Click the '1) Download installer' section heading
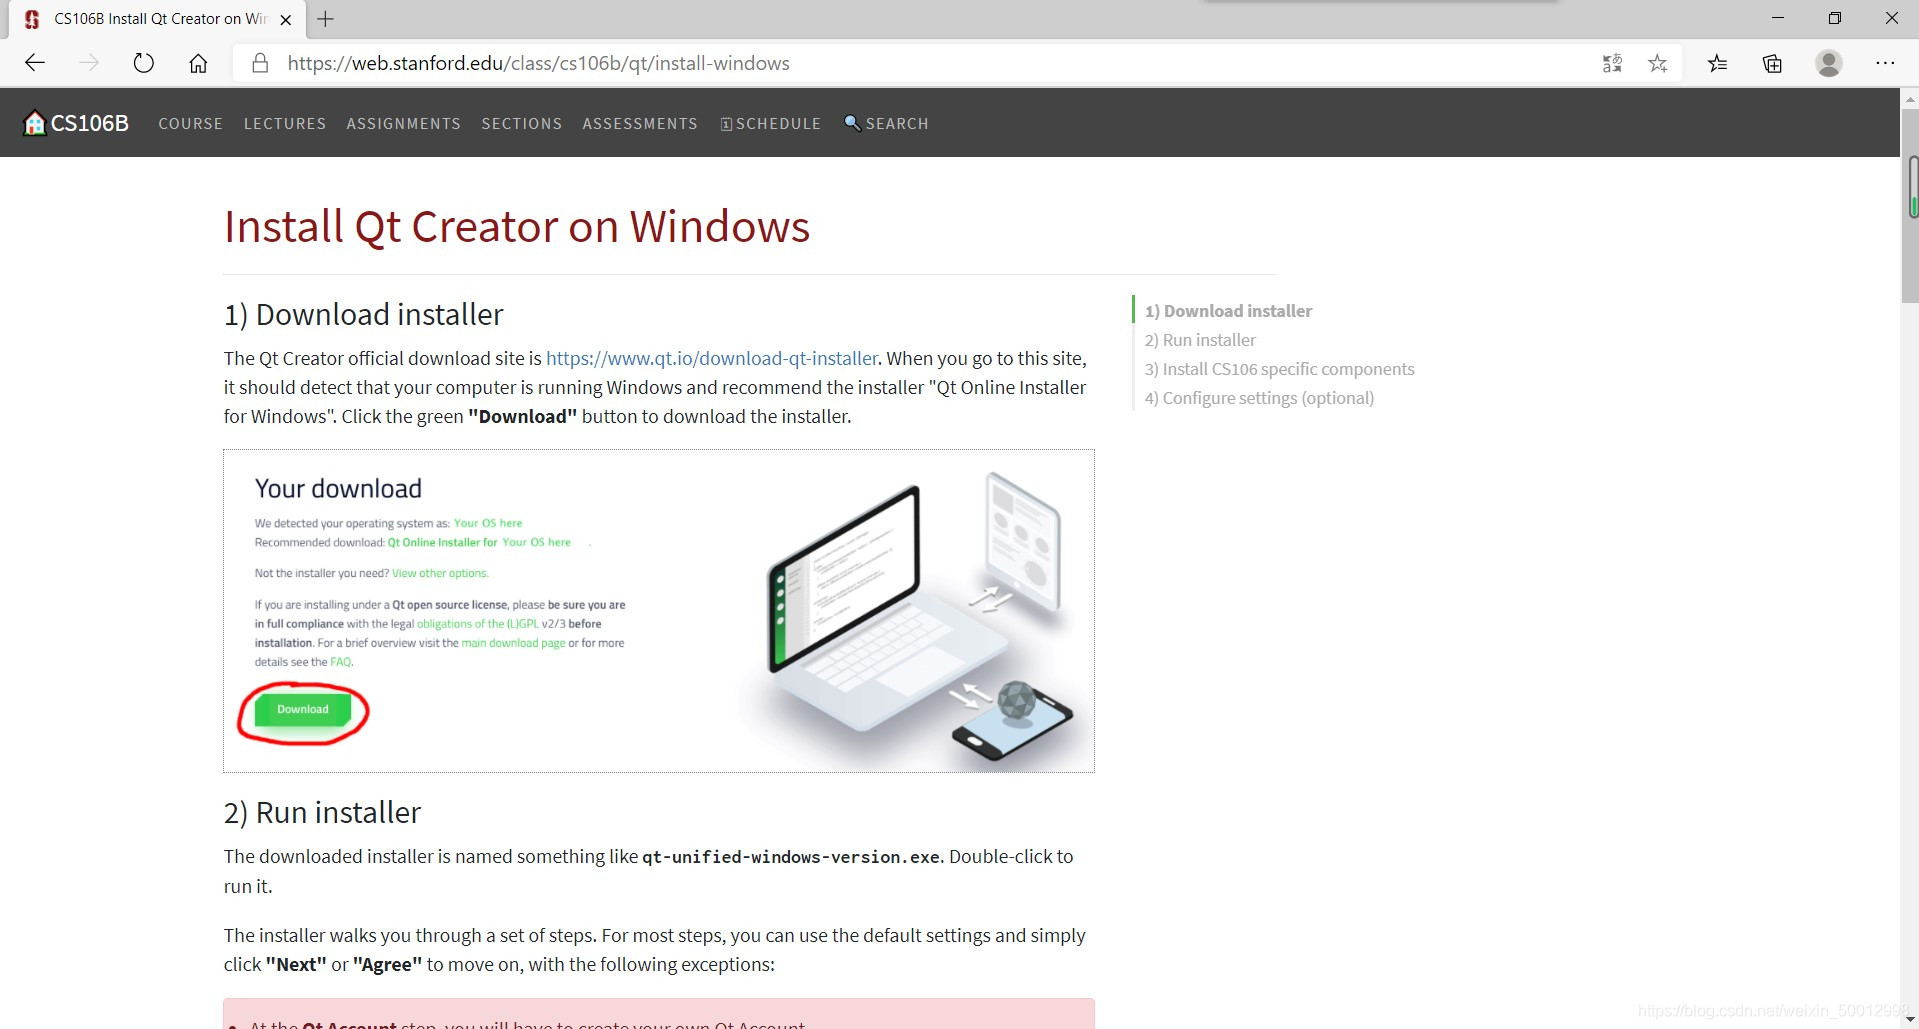Image resolution: width=1919 pixels, height=1029 pixels. click(364, 314)
